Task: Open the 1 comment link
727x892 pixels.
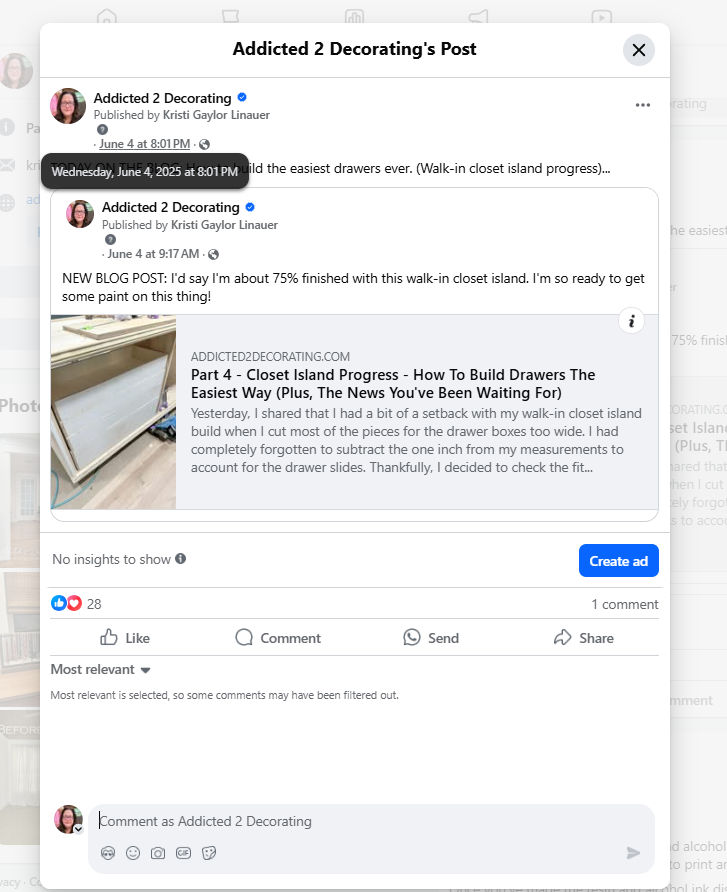Action: pyautogui.click(x=625, y=604)
